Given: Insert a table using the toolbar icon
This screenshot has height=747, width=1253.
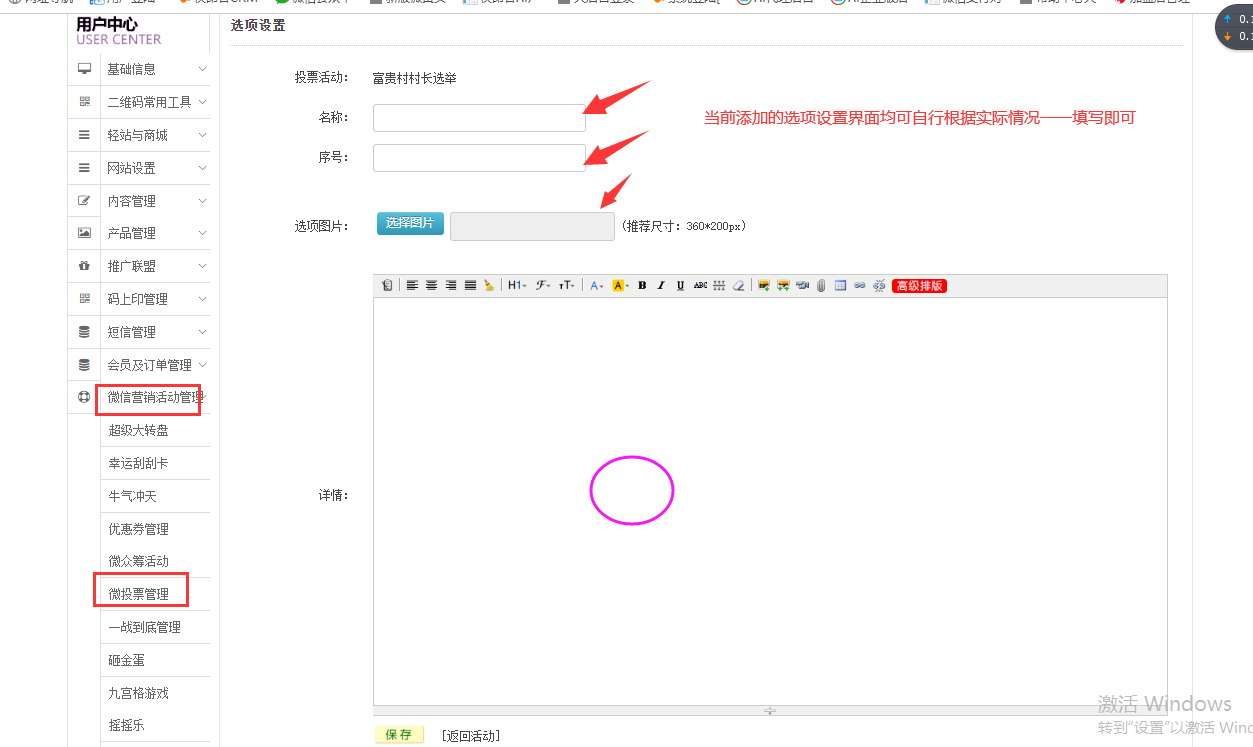Looking at the screenshot, I should pos(840,286).
